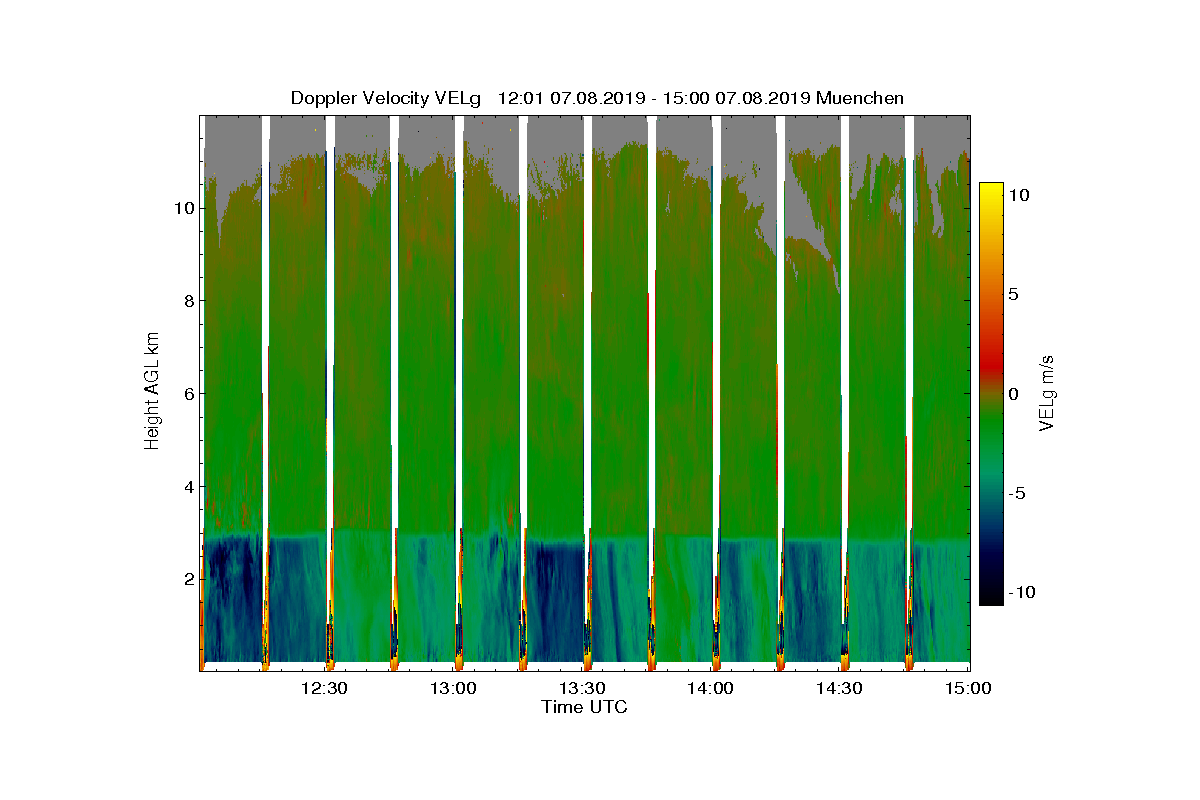Click the height axis label 4
Image resolution: width=1200 pixels, height=800 pixels.
point(188,487)
